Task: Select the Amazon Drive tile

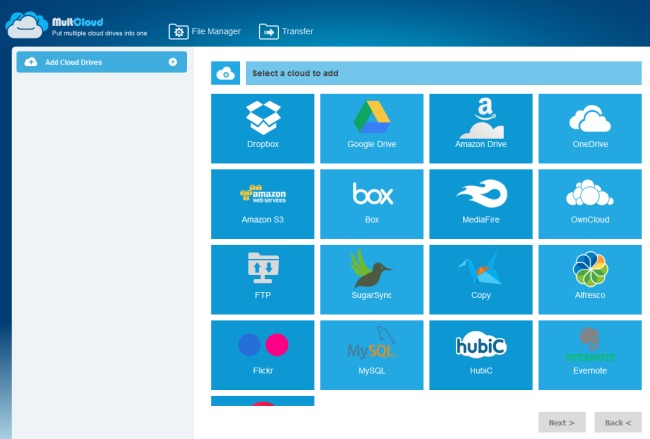Action: (x=480, y=129)
